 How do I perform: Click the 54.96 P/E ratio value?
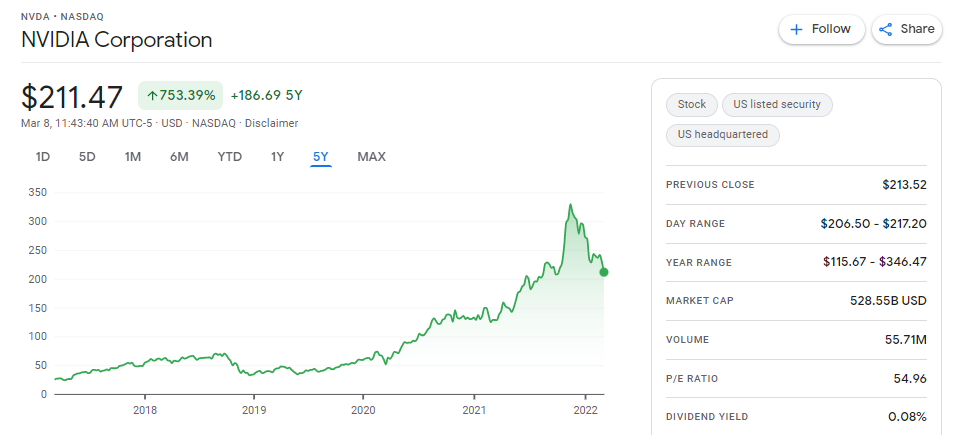coord(910,379)
